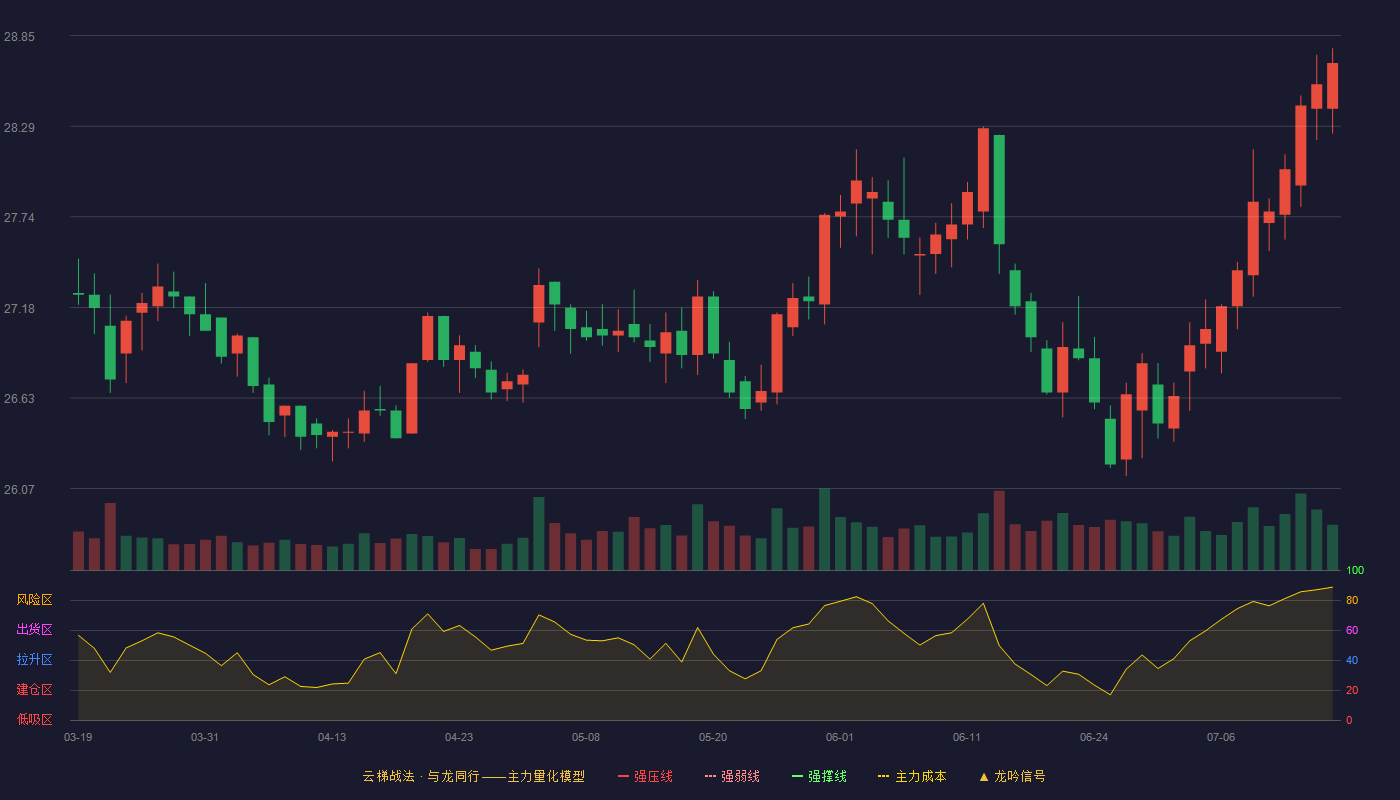Click the 26.63 price axis label
The height and width of the screenshot is (800, 1400).
[x=19, y=399]
